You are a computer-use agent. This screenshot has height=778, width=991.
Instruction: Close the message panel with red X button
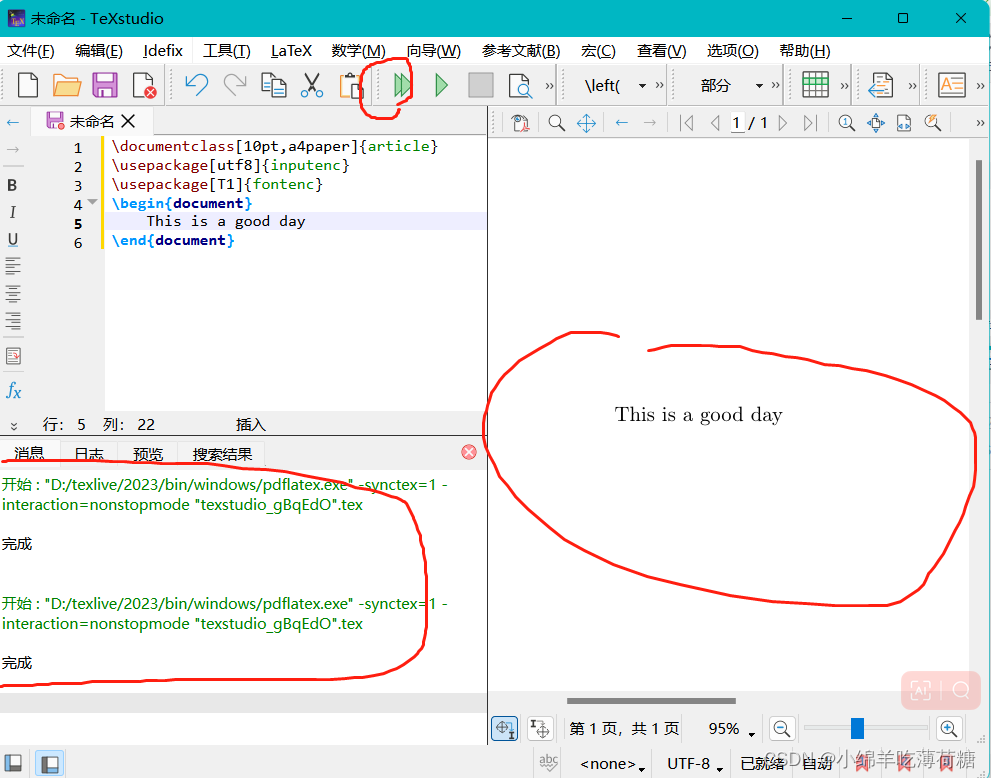tap(469, 451)
